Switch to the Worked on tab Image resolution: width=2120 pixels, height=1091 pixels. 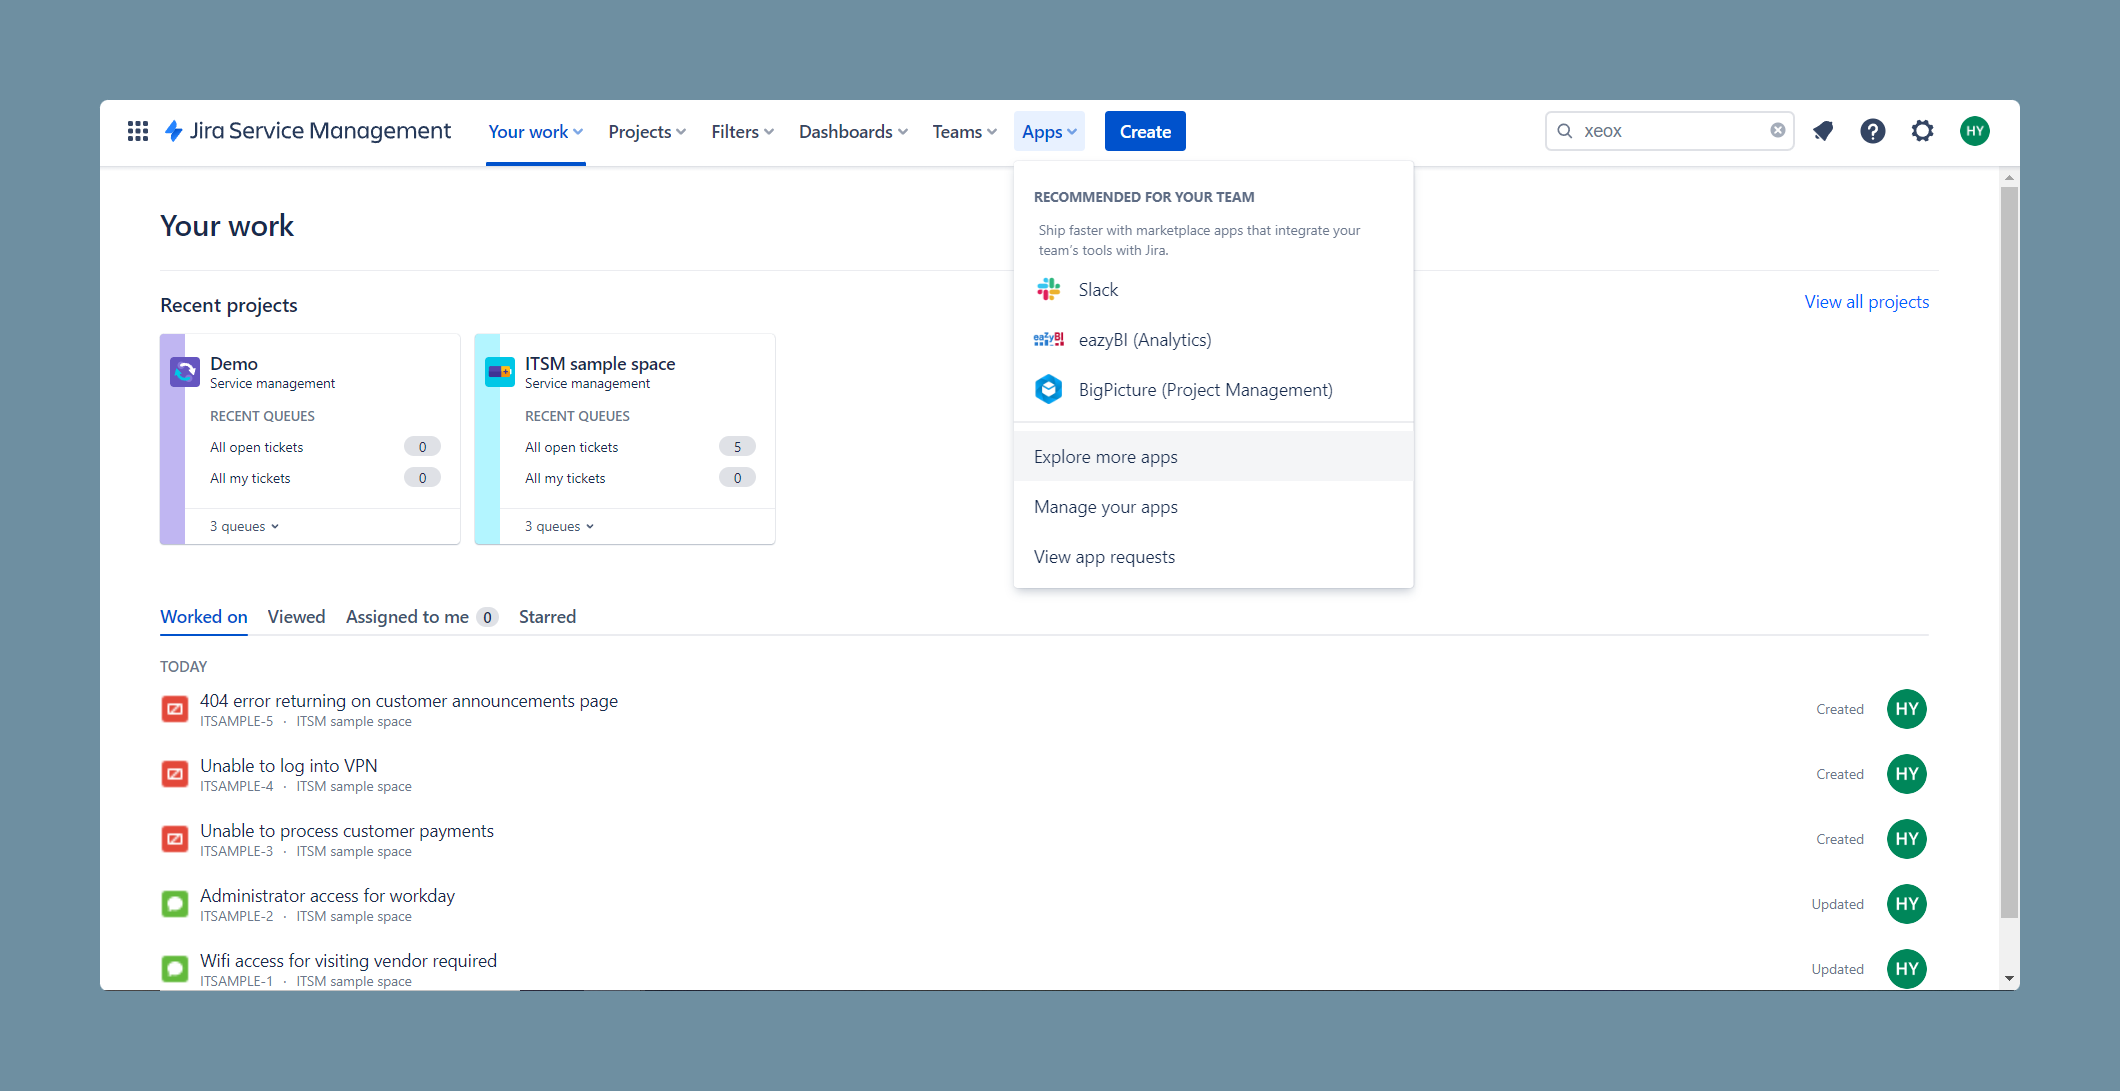204,617
